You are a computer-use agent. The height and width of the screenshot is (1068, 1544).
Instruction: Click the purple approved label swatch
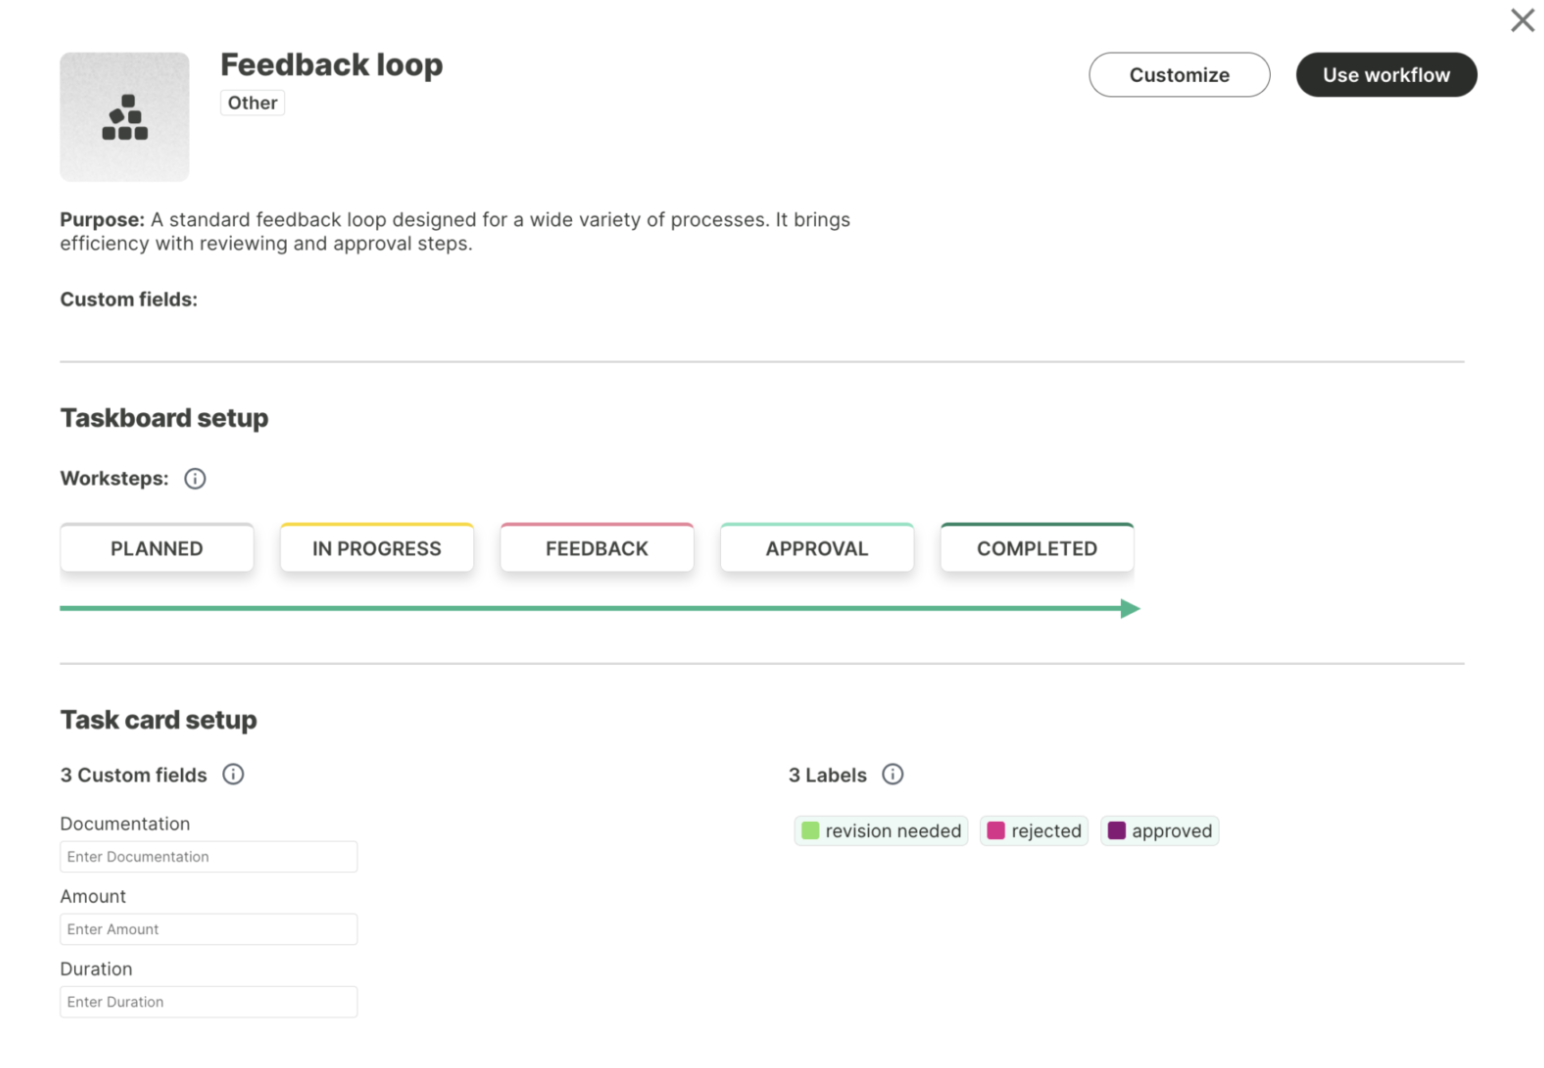1116,831
